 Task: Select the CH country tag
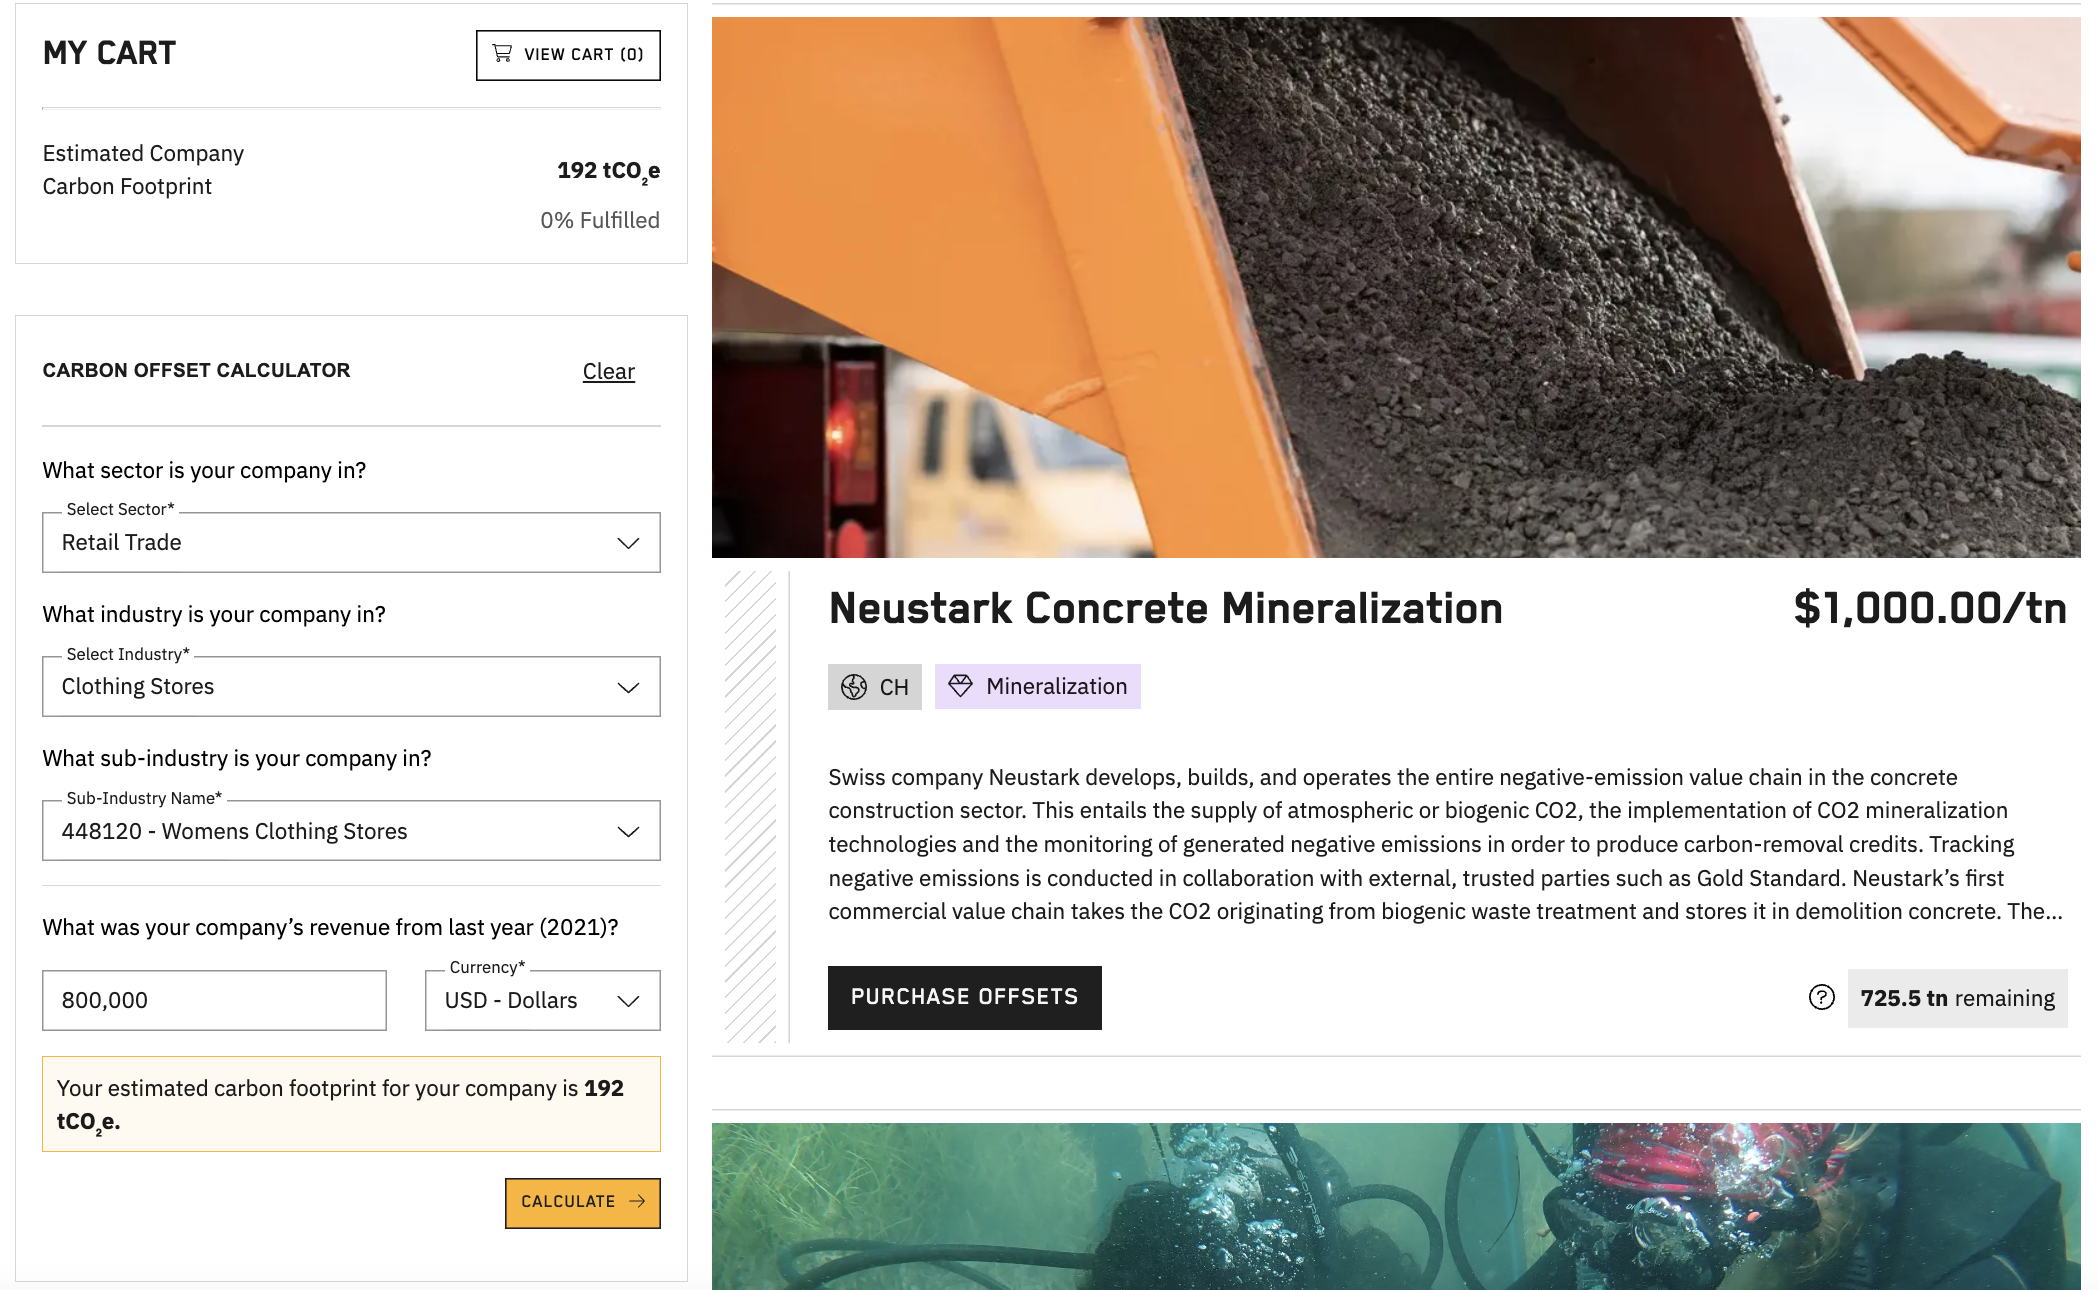[x=874, y=687]
